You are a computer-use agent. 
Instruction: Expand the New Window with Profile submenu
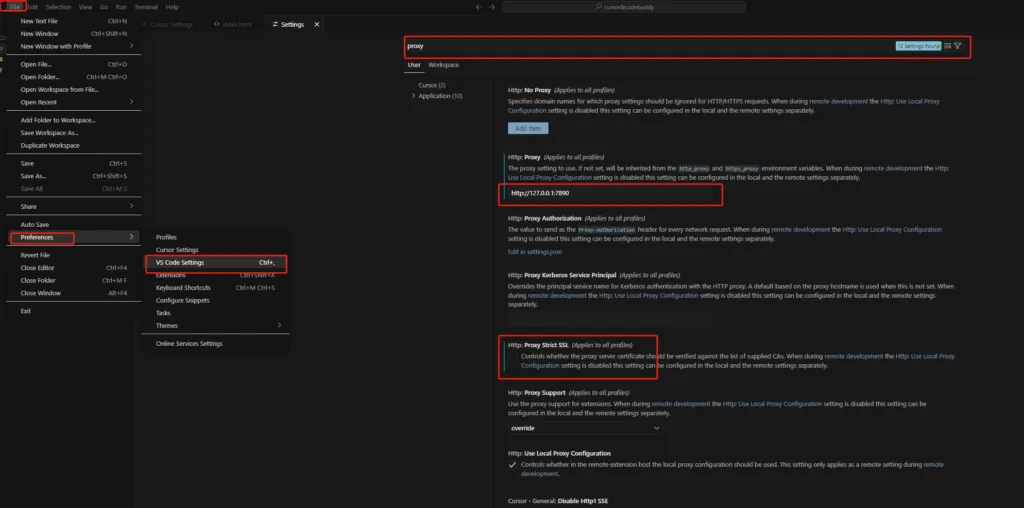click(x=131, y=46)
